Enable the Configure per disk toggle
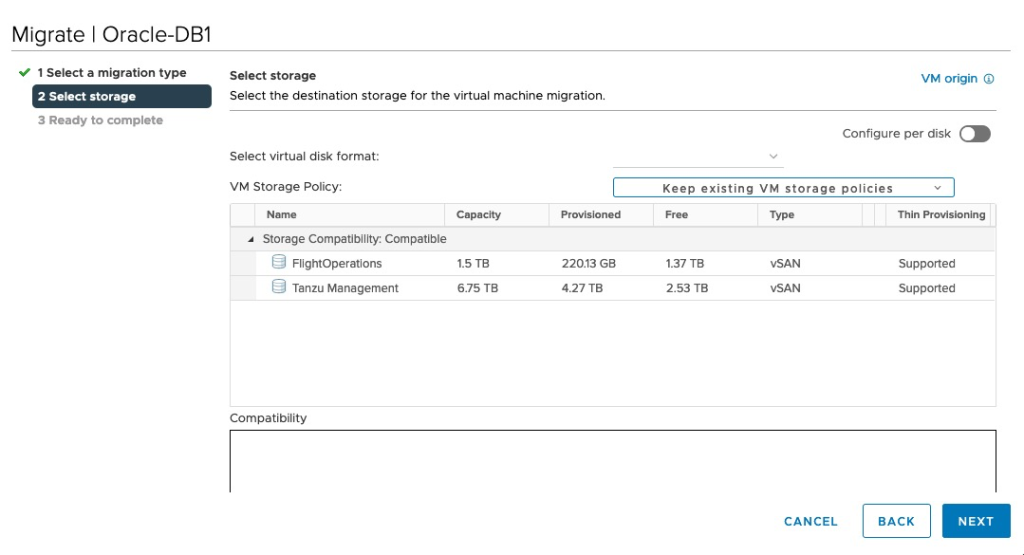This screenshot has height=555, width=1024. pyautogui.click(x=974, y=134)
